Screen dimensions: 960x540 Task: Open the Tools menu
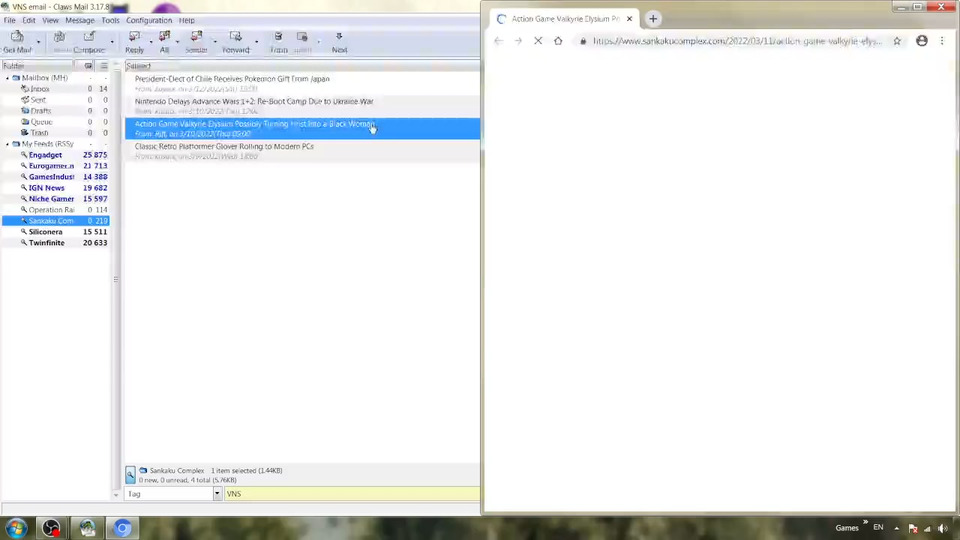coord(110,20)
